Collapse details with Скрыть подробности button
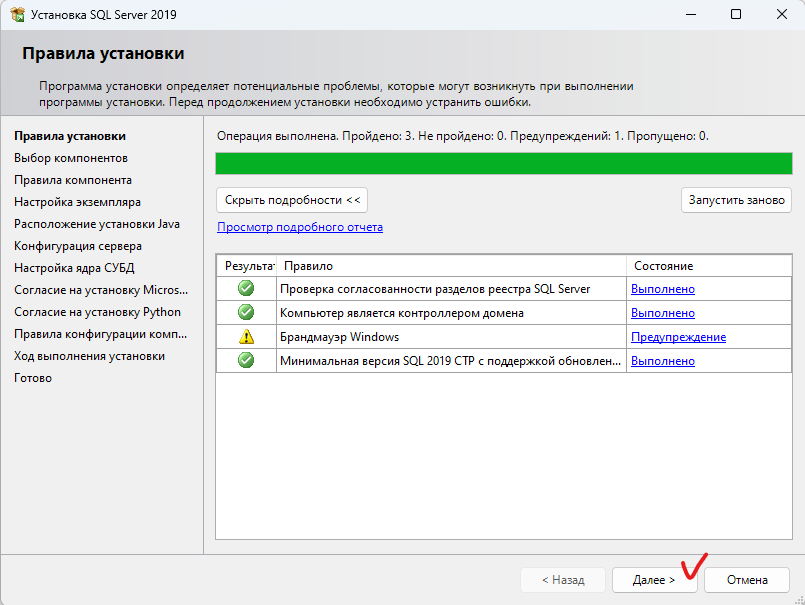 coord(292,200)
